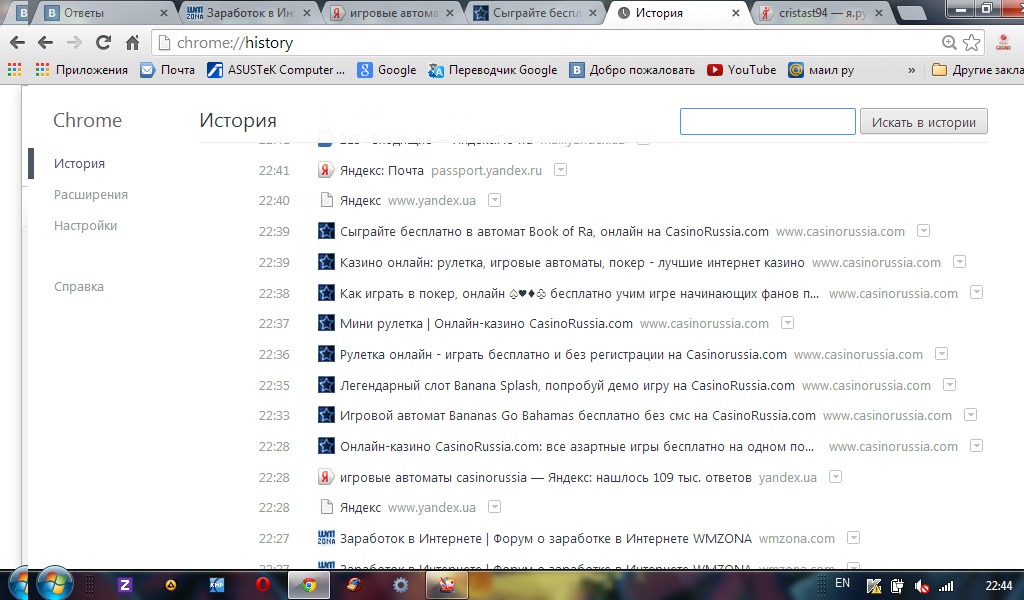Switch to the Сыграйте бесплатно tab
The height and width of the screenshot is (600, 1024).
tap(534, 12)
